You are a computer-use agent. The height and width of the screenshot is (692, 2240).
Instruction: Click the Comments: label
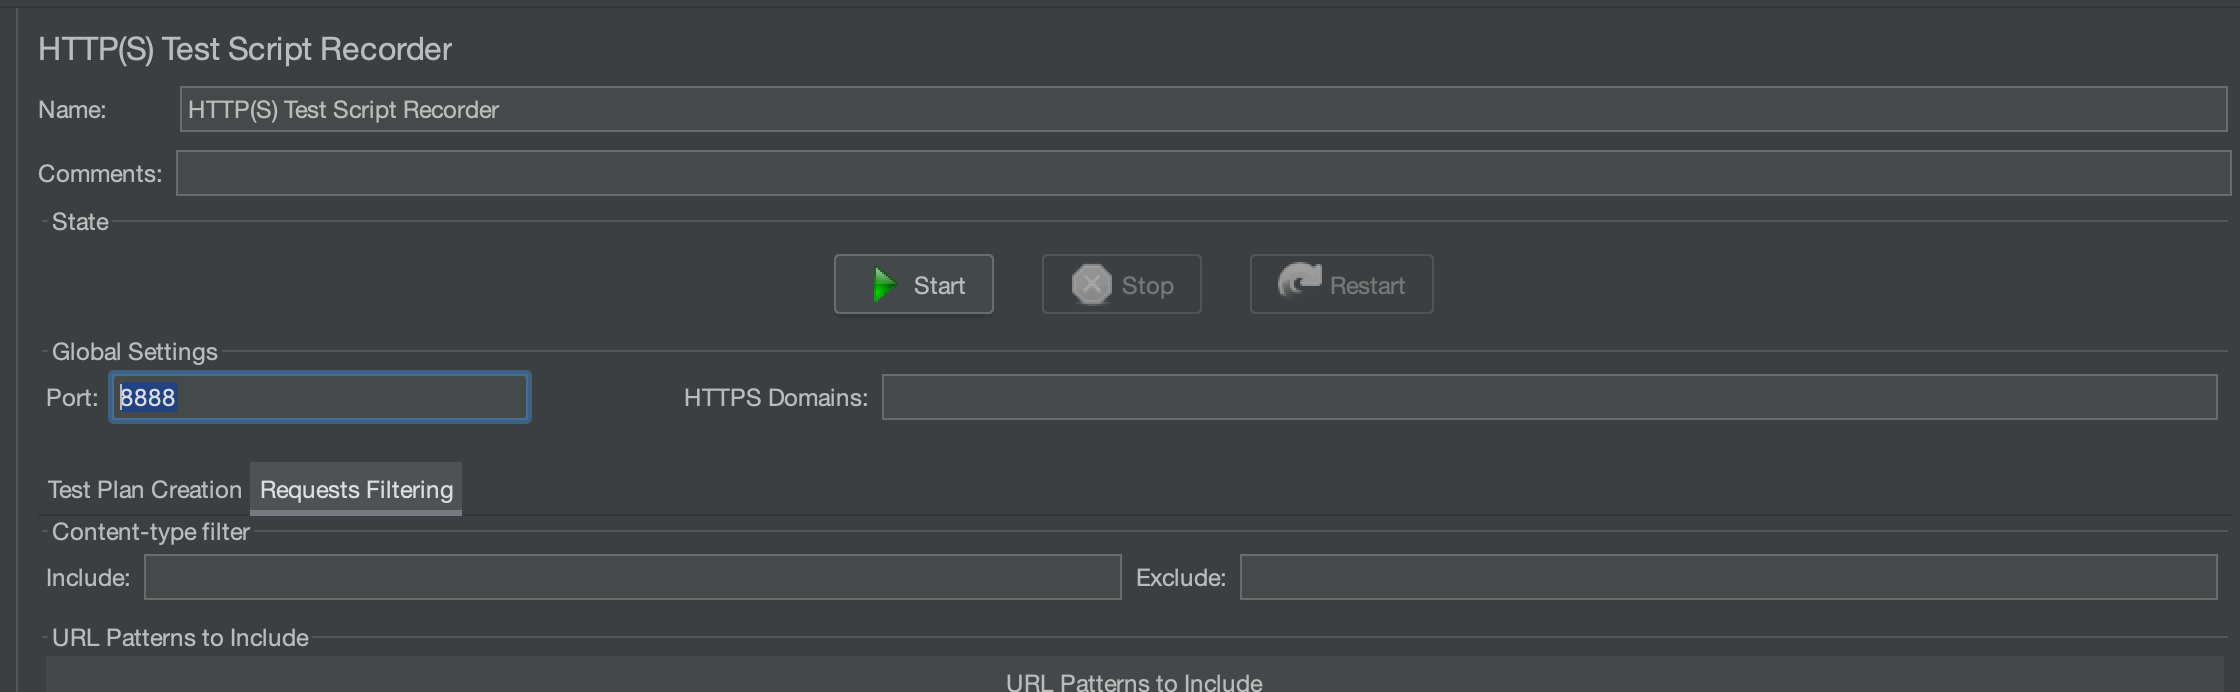100,173
